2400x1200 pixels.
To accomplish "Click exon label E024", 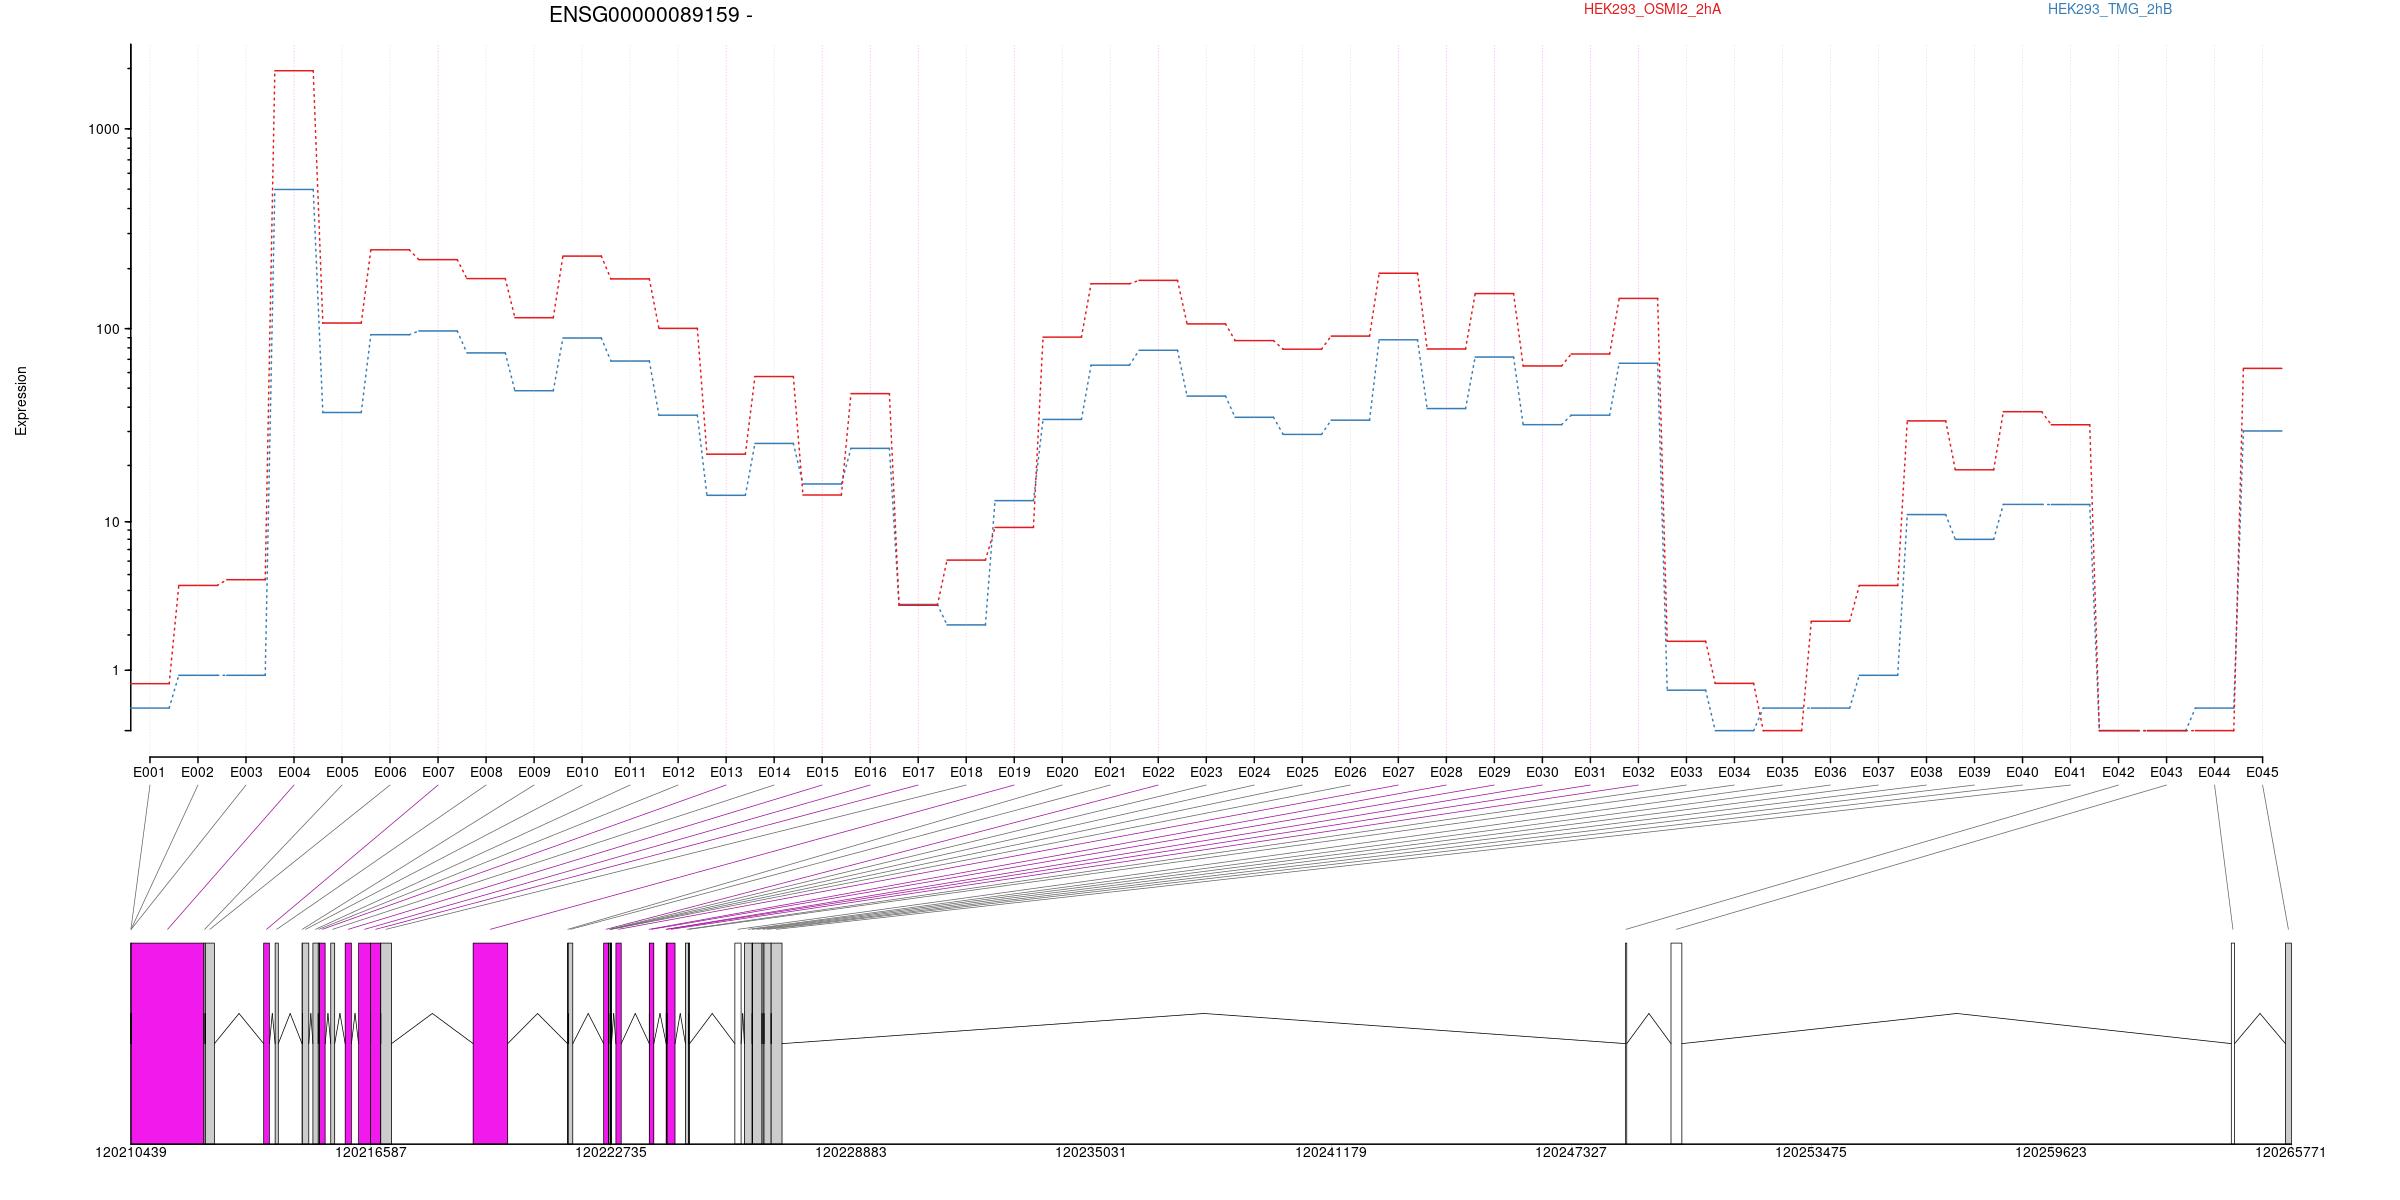I will 1254,772.
